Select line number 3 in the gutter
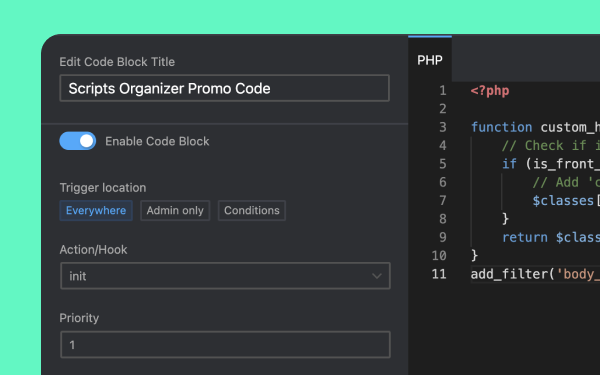Viewport: 600px width, 375px height. (x=443, y=127)
